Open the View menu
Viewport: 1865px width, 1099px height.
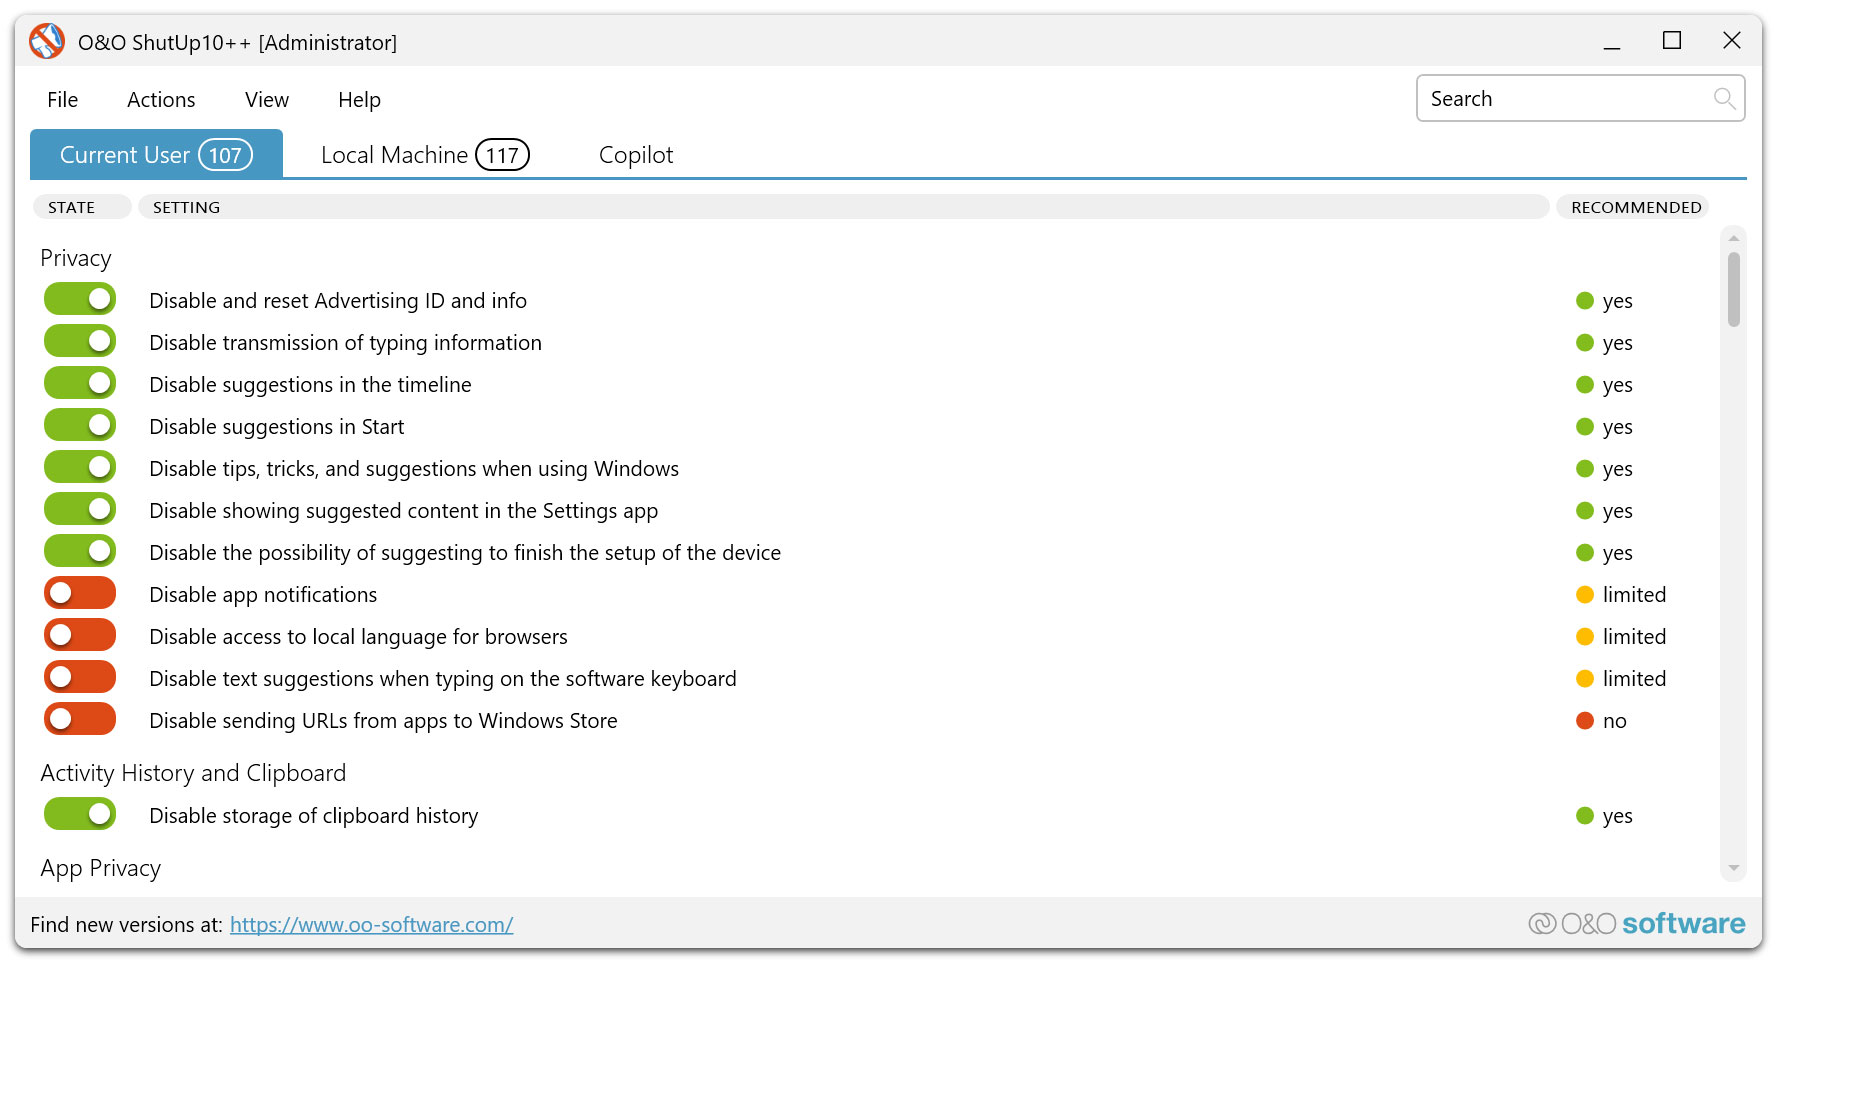click(x=265, y=99)
